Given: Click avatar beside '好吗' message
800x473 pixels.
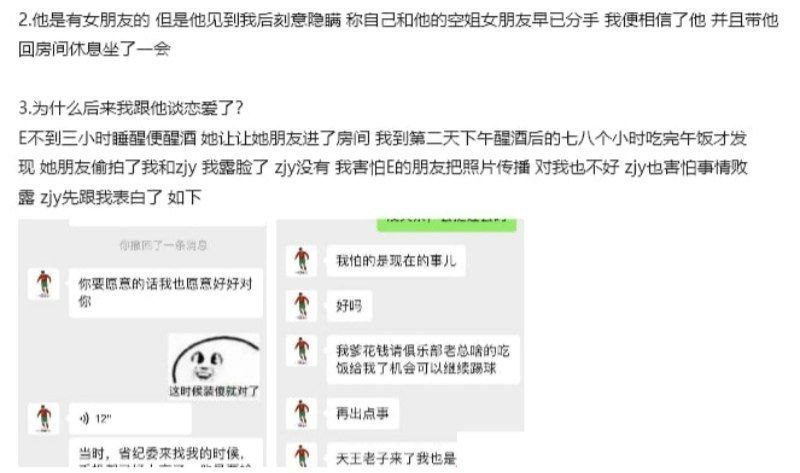Looking at the screenshot, I should coord(302,306).
